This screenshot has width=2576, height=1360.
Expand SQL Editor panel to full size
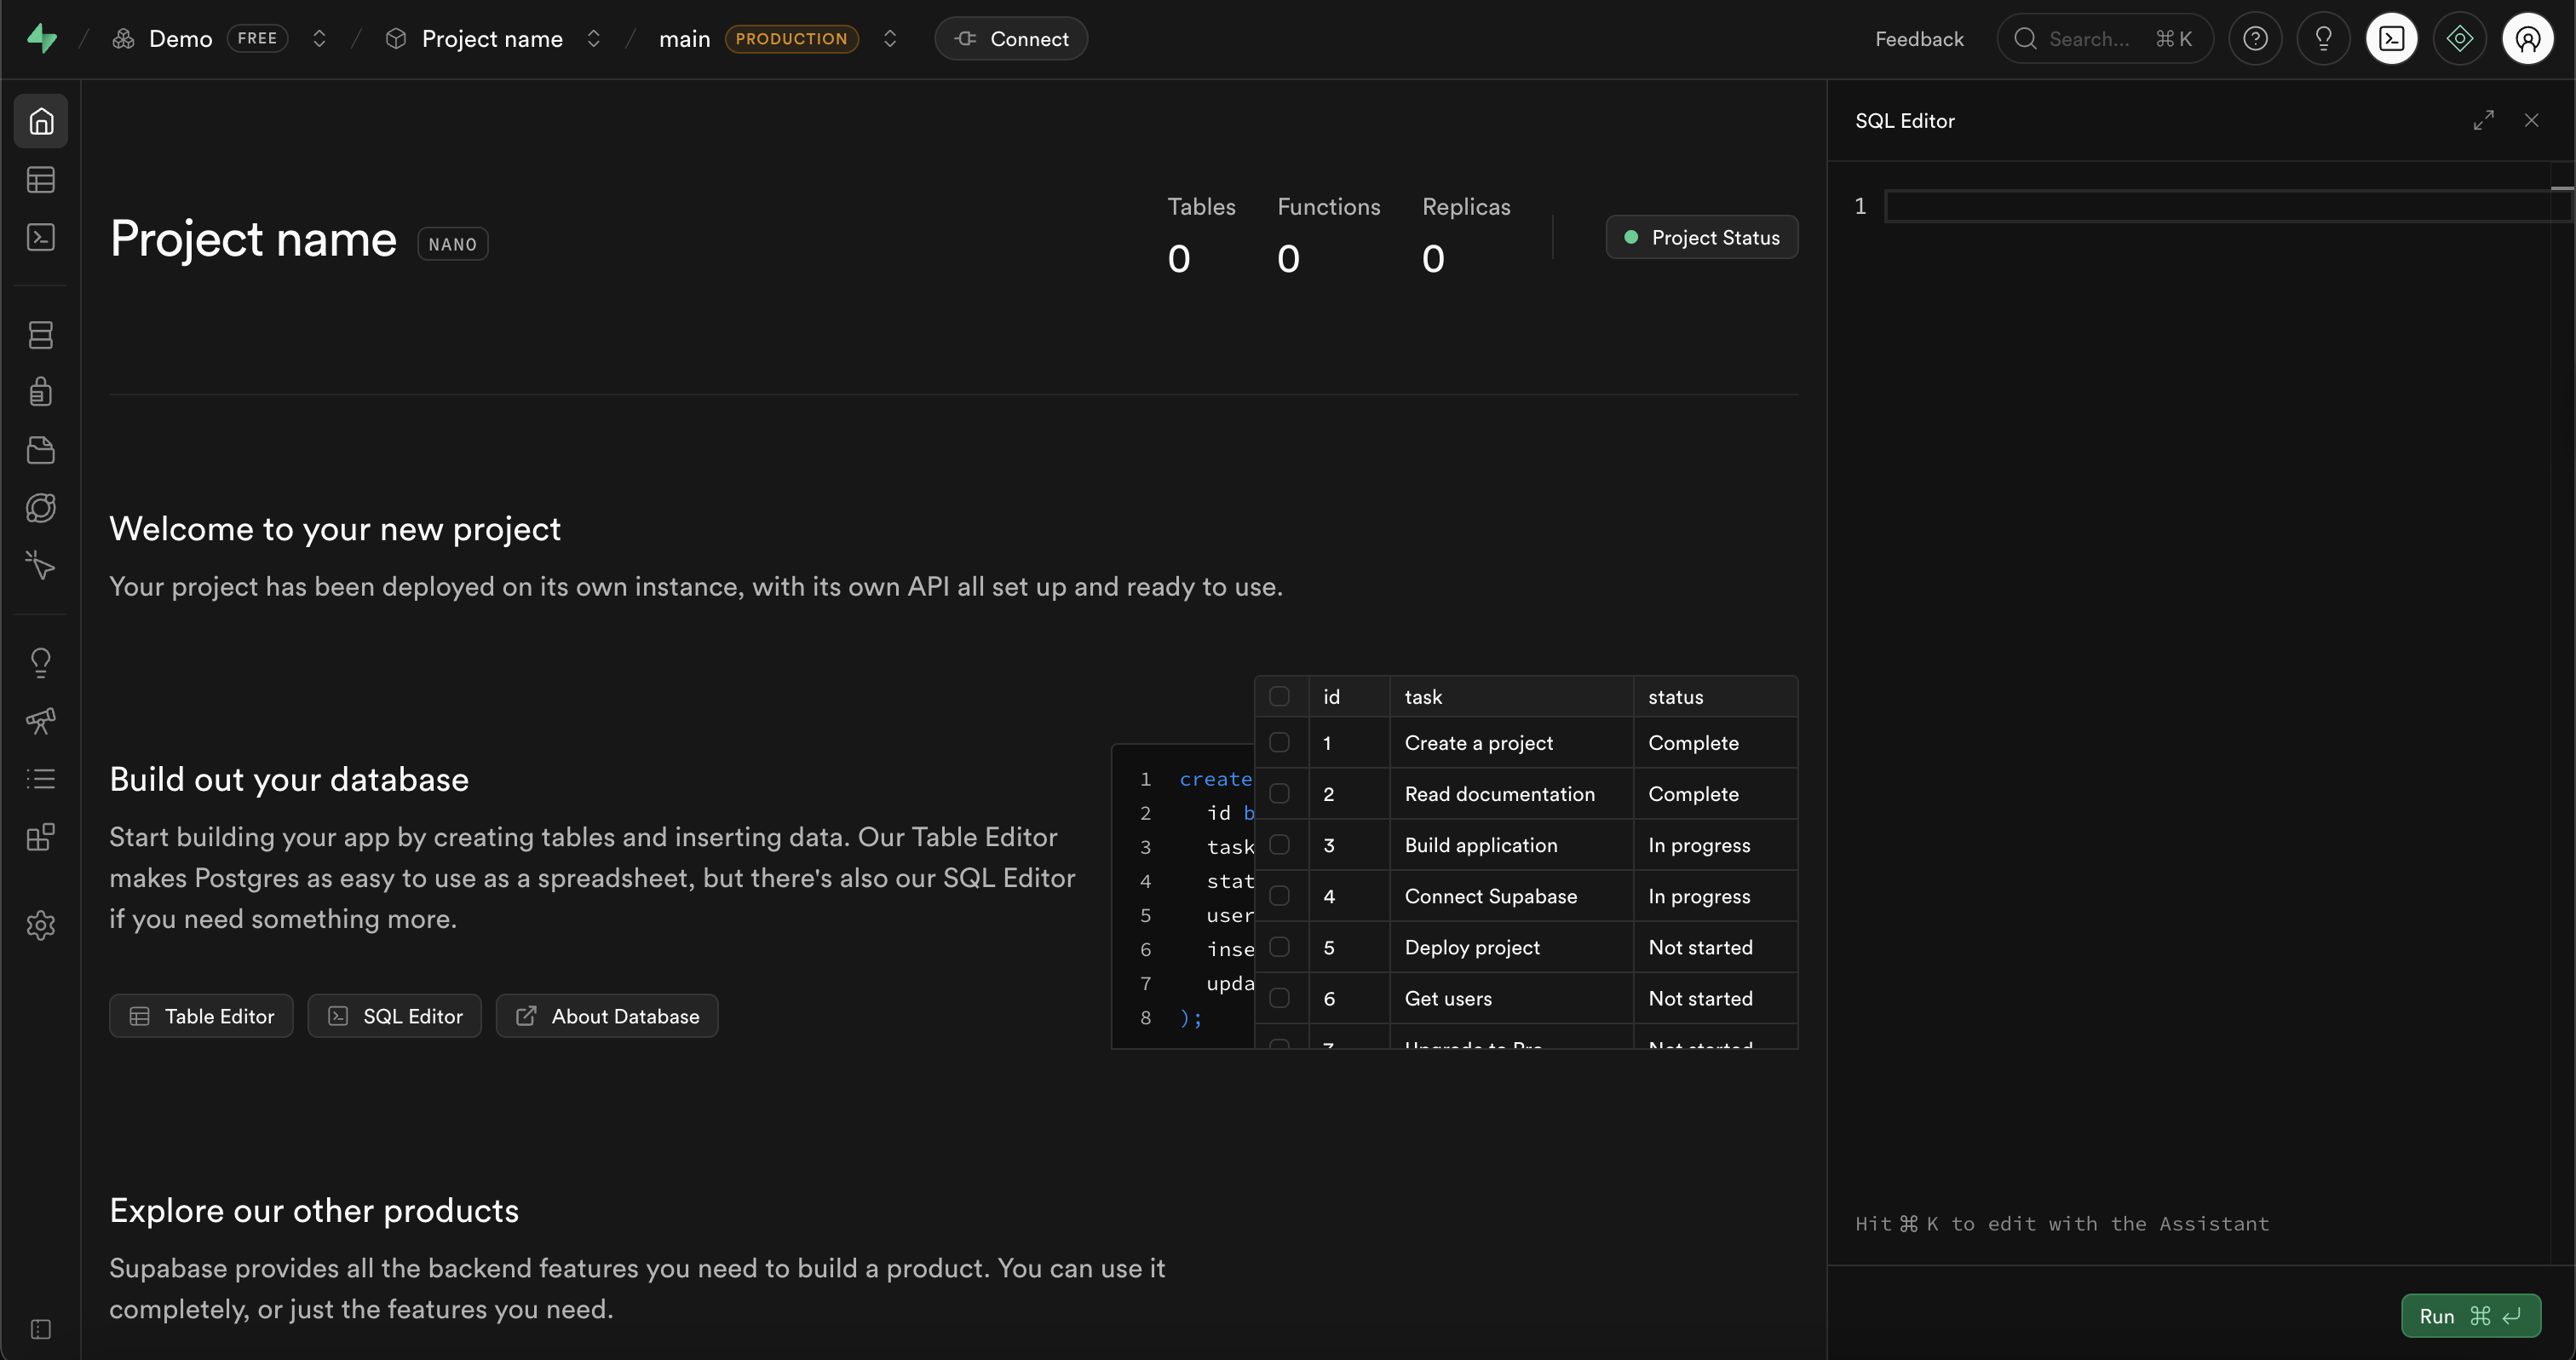[x=2484, y=120]
